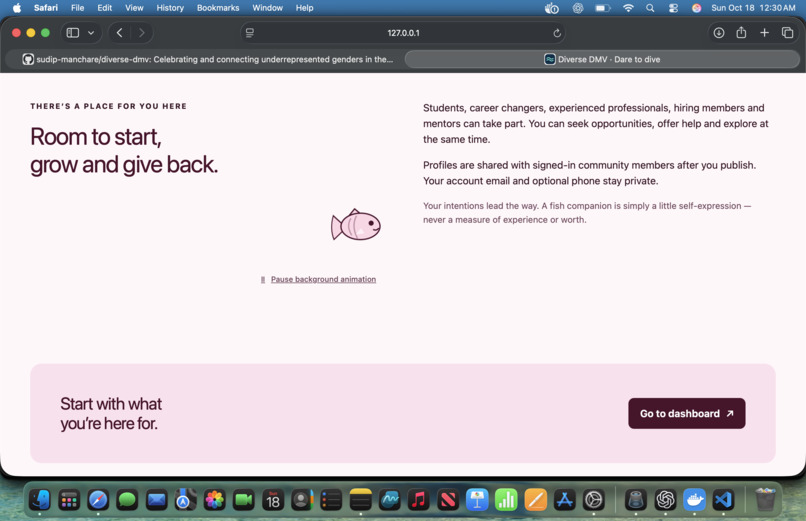806x521 pixels.
Task: Open the Safari menu
Action: point(46,8)
